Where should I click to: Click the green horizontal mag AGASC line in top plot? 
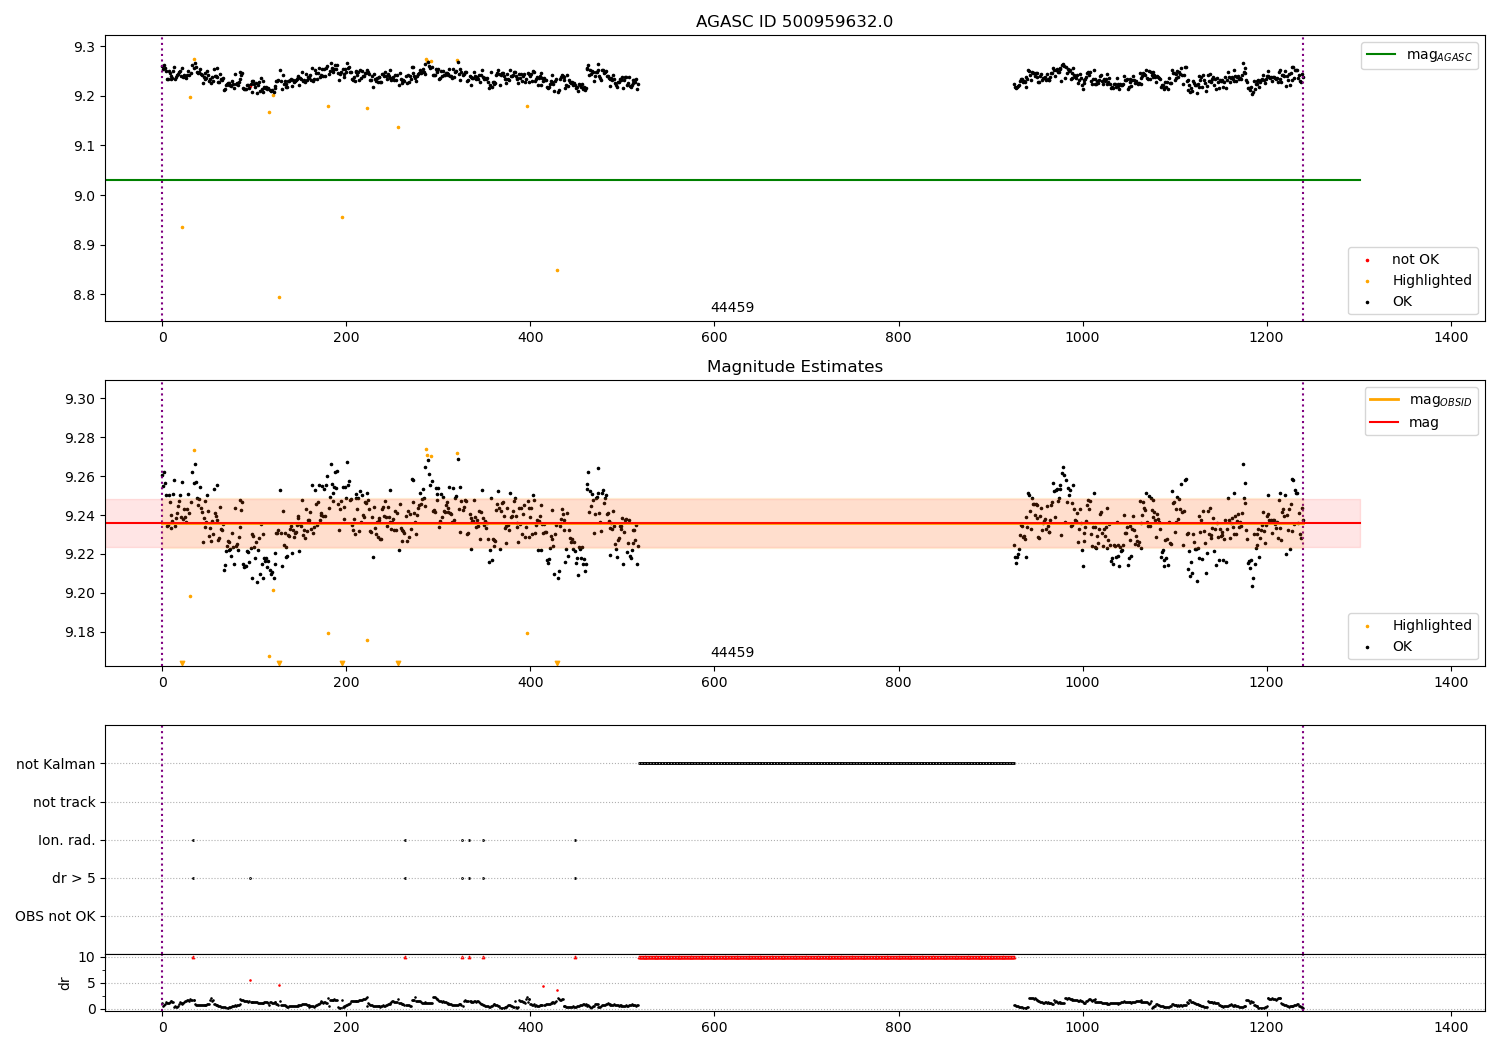(x=733, y=180)
